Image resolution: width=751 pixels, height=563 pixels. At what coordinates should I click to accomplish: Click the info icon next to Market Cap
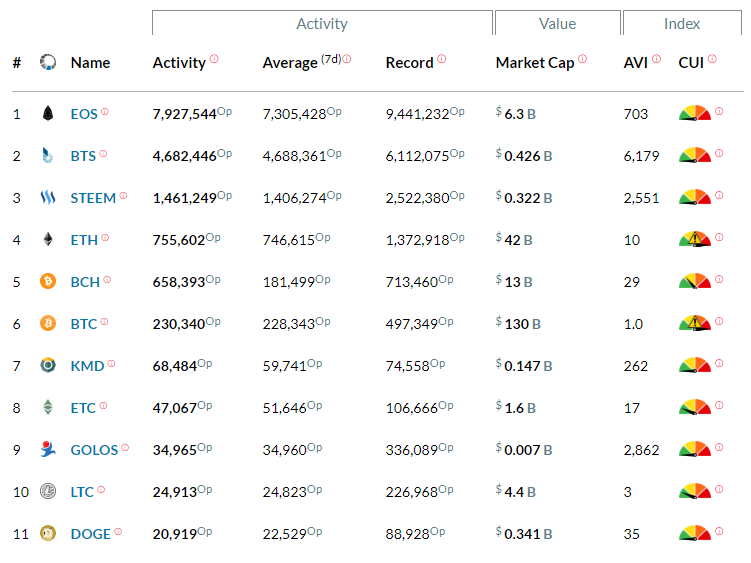[x=582, y=59]
